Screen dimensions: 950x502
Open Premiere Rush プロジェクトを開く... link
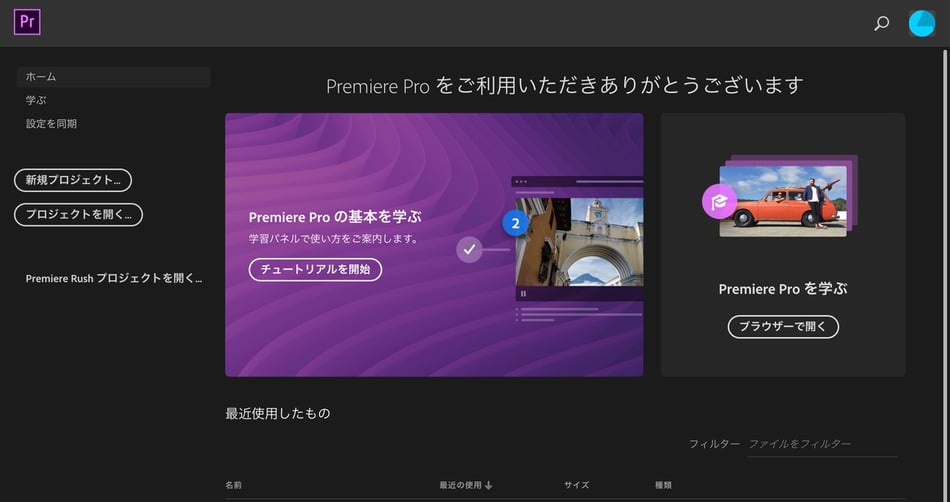pyautogui.click(x=114, y=279)
